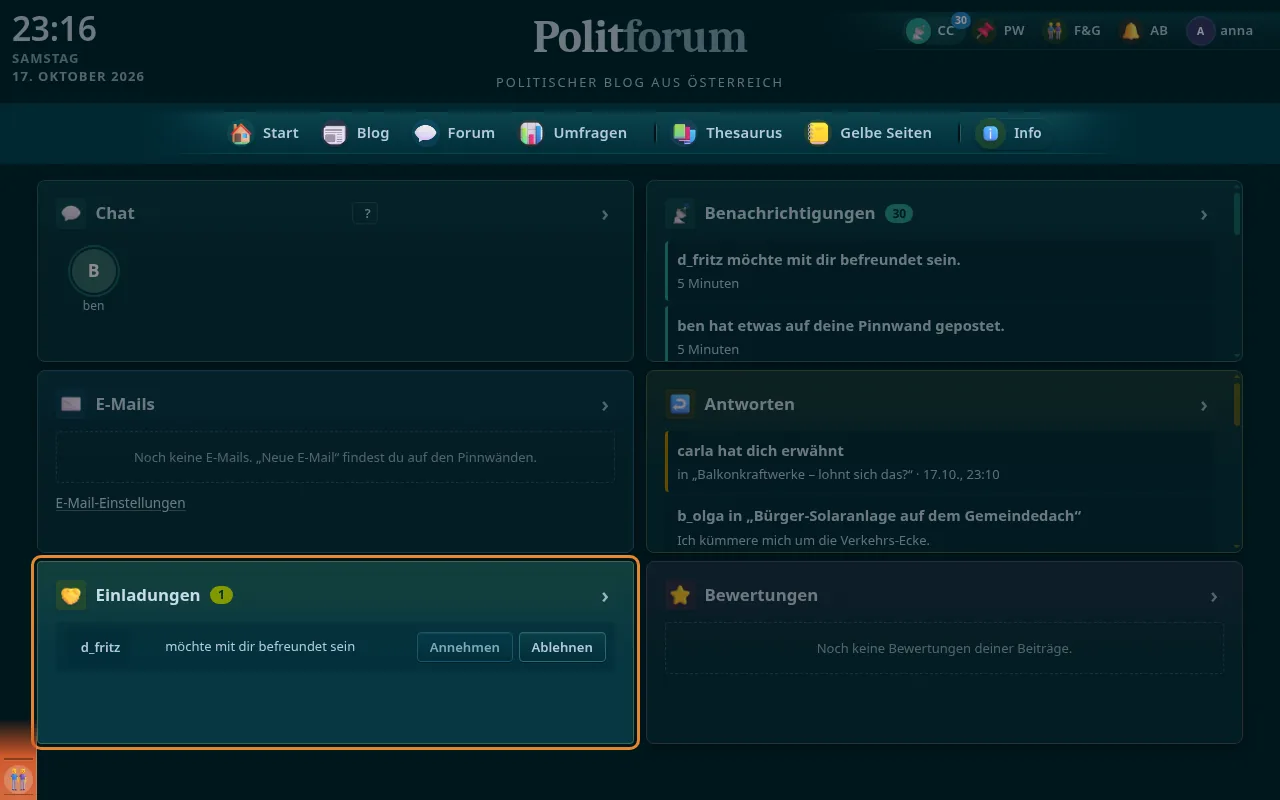The height and width of the screenshot is (800, 1280).
Task: Click the Start house icon
Action: [x=241, y=133]
